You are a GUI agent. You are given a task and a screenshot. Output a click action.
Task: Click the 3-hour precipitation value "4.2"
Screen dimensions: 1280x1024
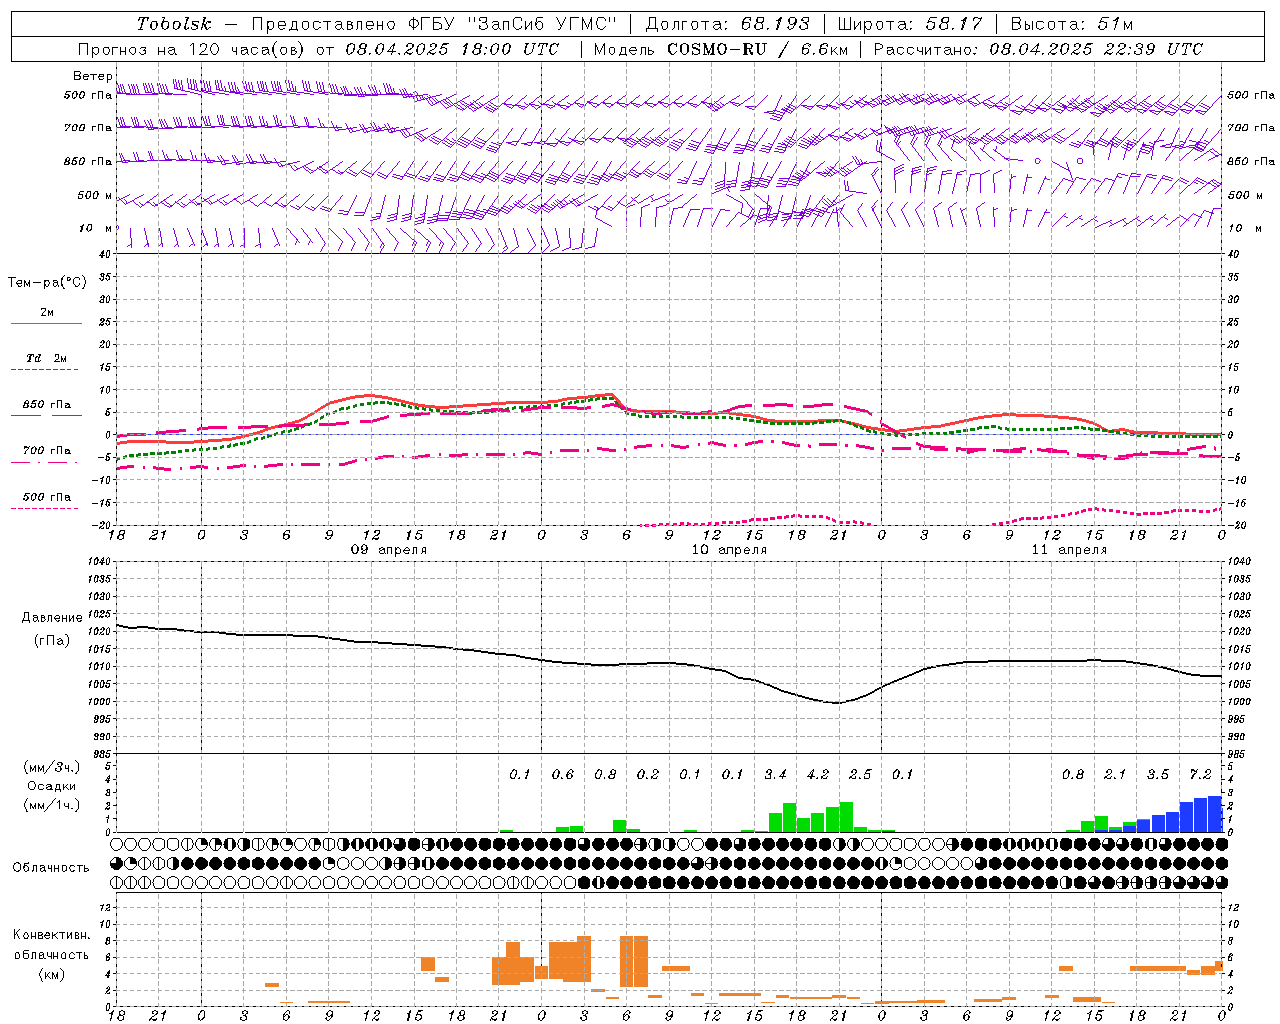(x=818, y=774)
